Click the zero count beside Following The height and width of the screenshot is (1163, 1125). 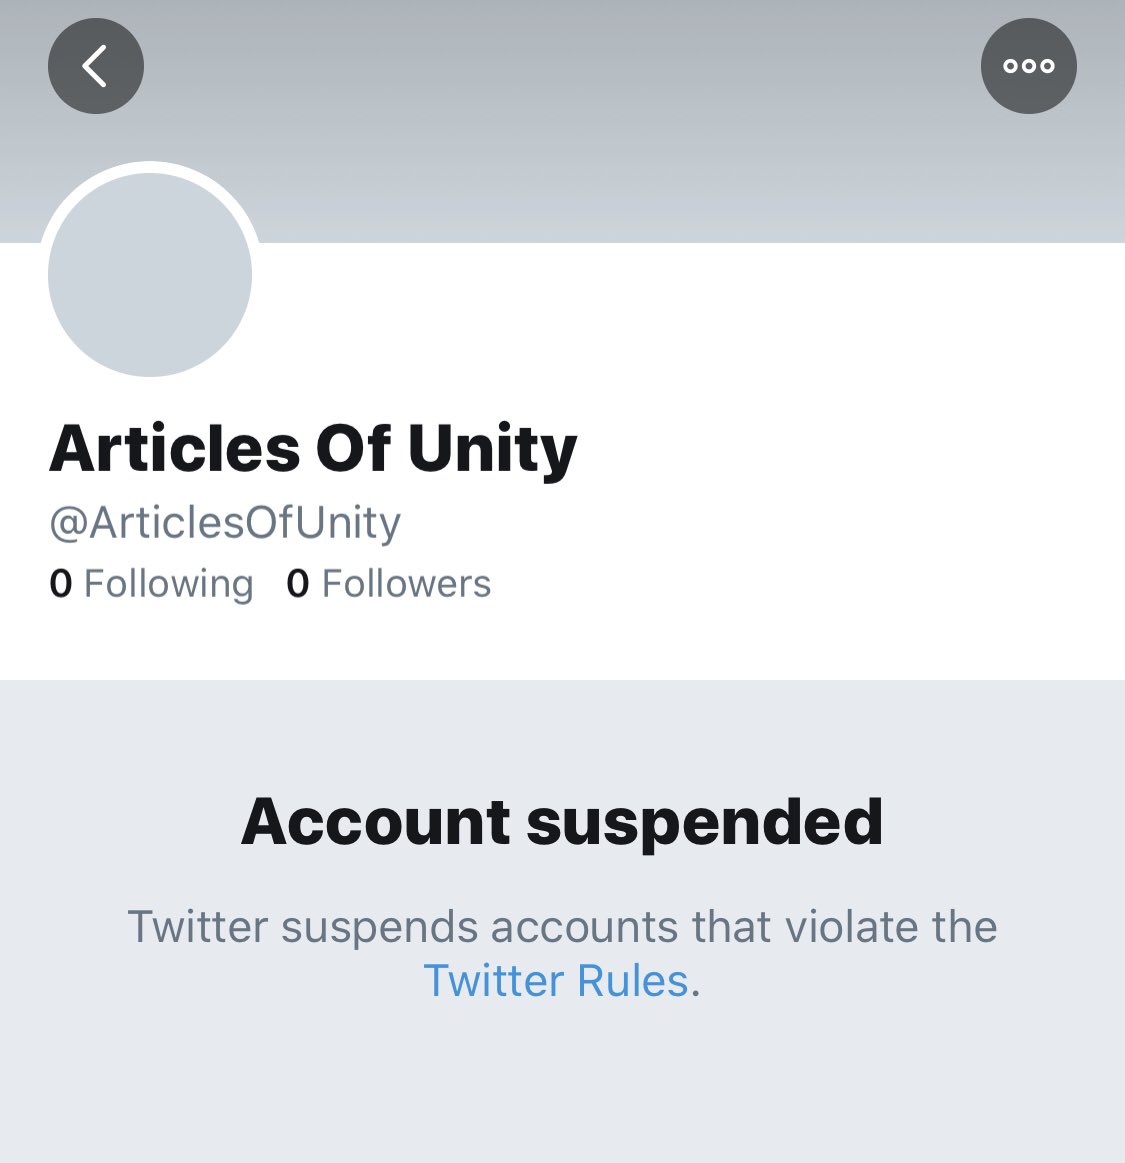point(61,584)
